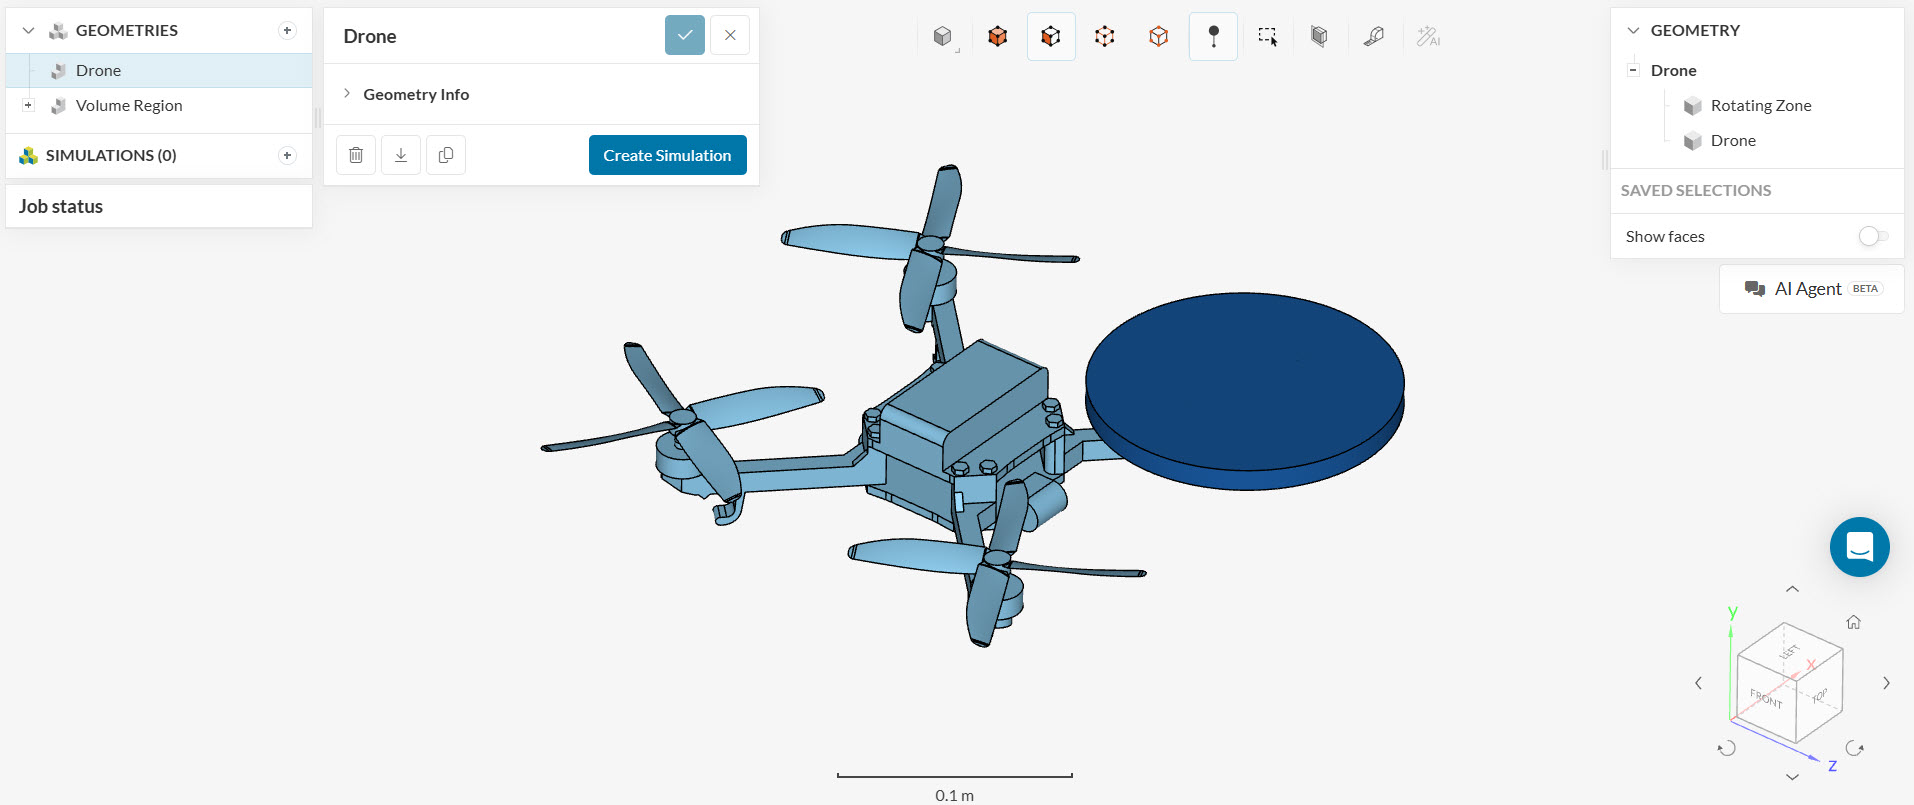Collapse the GEOMETRIES section
The image size is (1914, 805).
point(28,31)
